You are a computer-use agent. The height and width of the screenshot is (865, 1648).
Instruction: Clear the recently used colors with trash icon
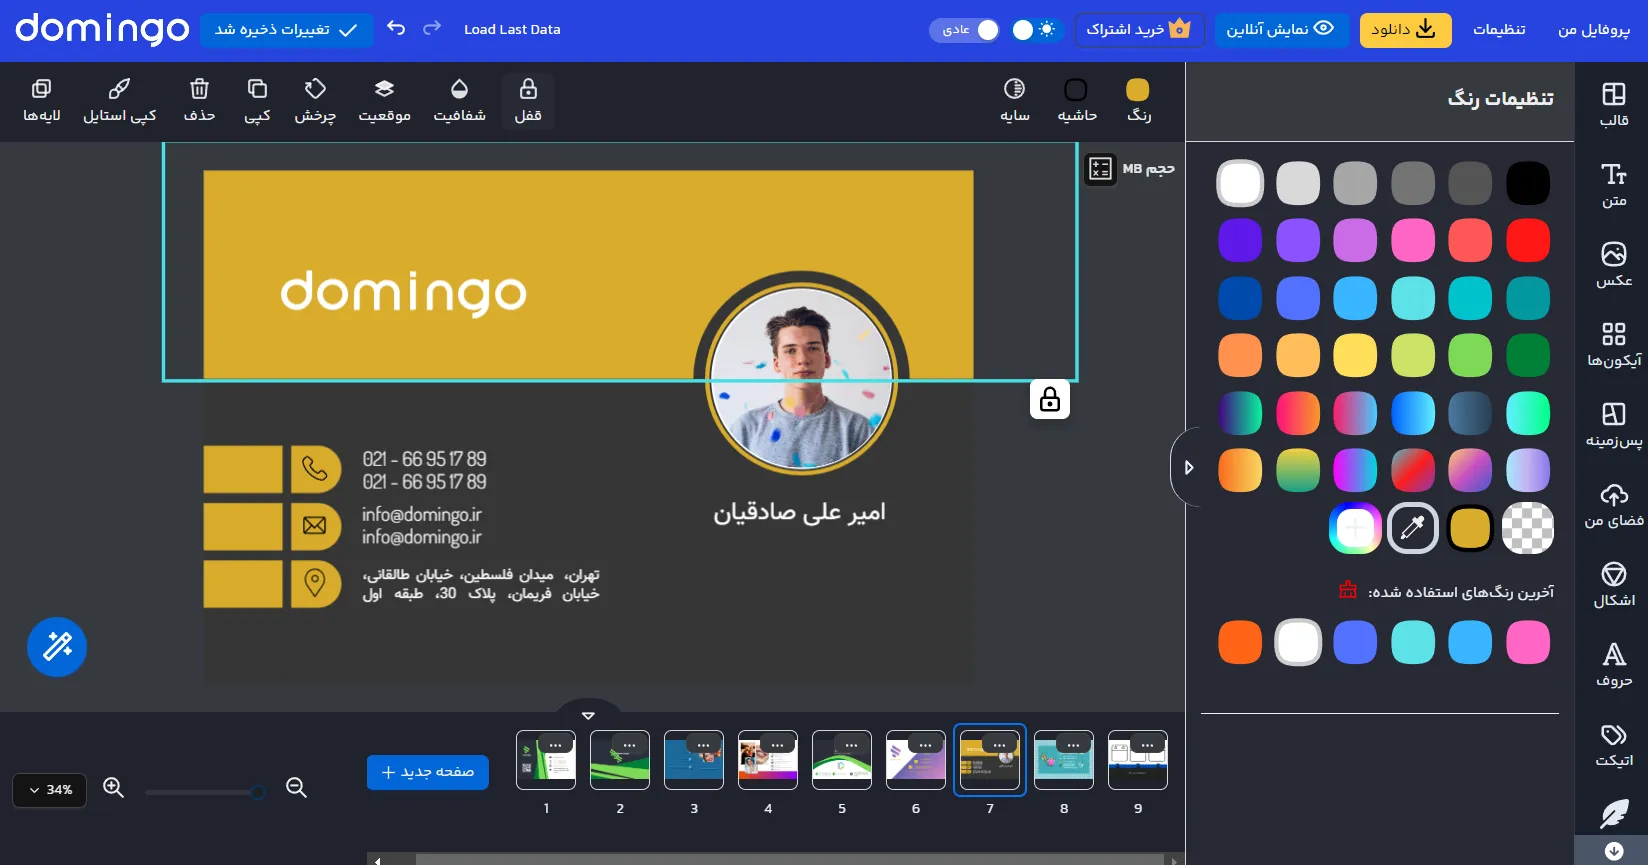(x=1348, y=590)
